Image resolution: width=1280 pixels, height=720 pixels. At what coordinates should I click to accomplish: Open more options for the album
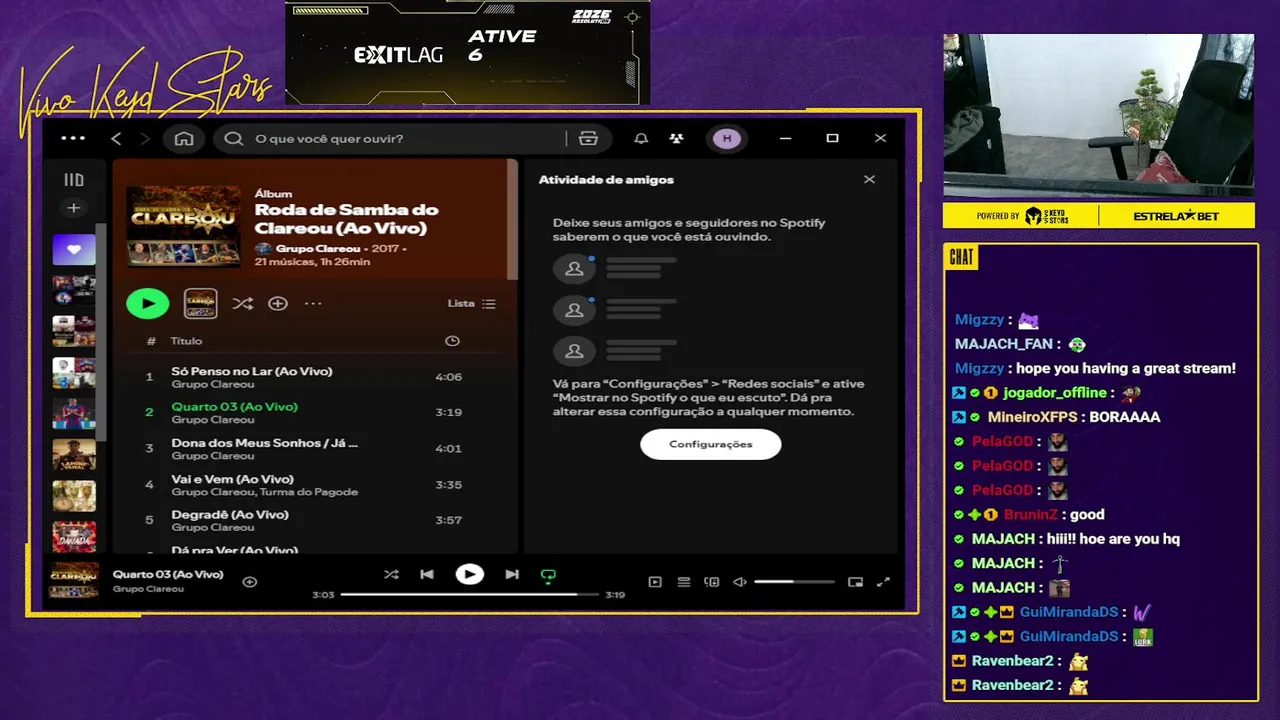313,303
